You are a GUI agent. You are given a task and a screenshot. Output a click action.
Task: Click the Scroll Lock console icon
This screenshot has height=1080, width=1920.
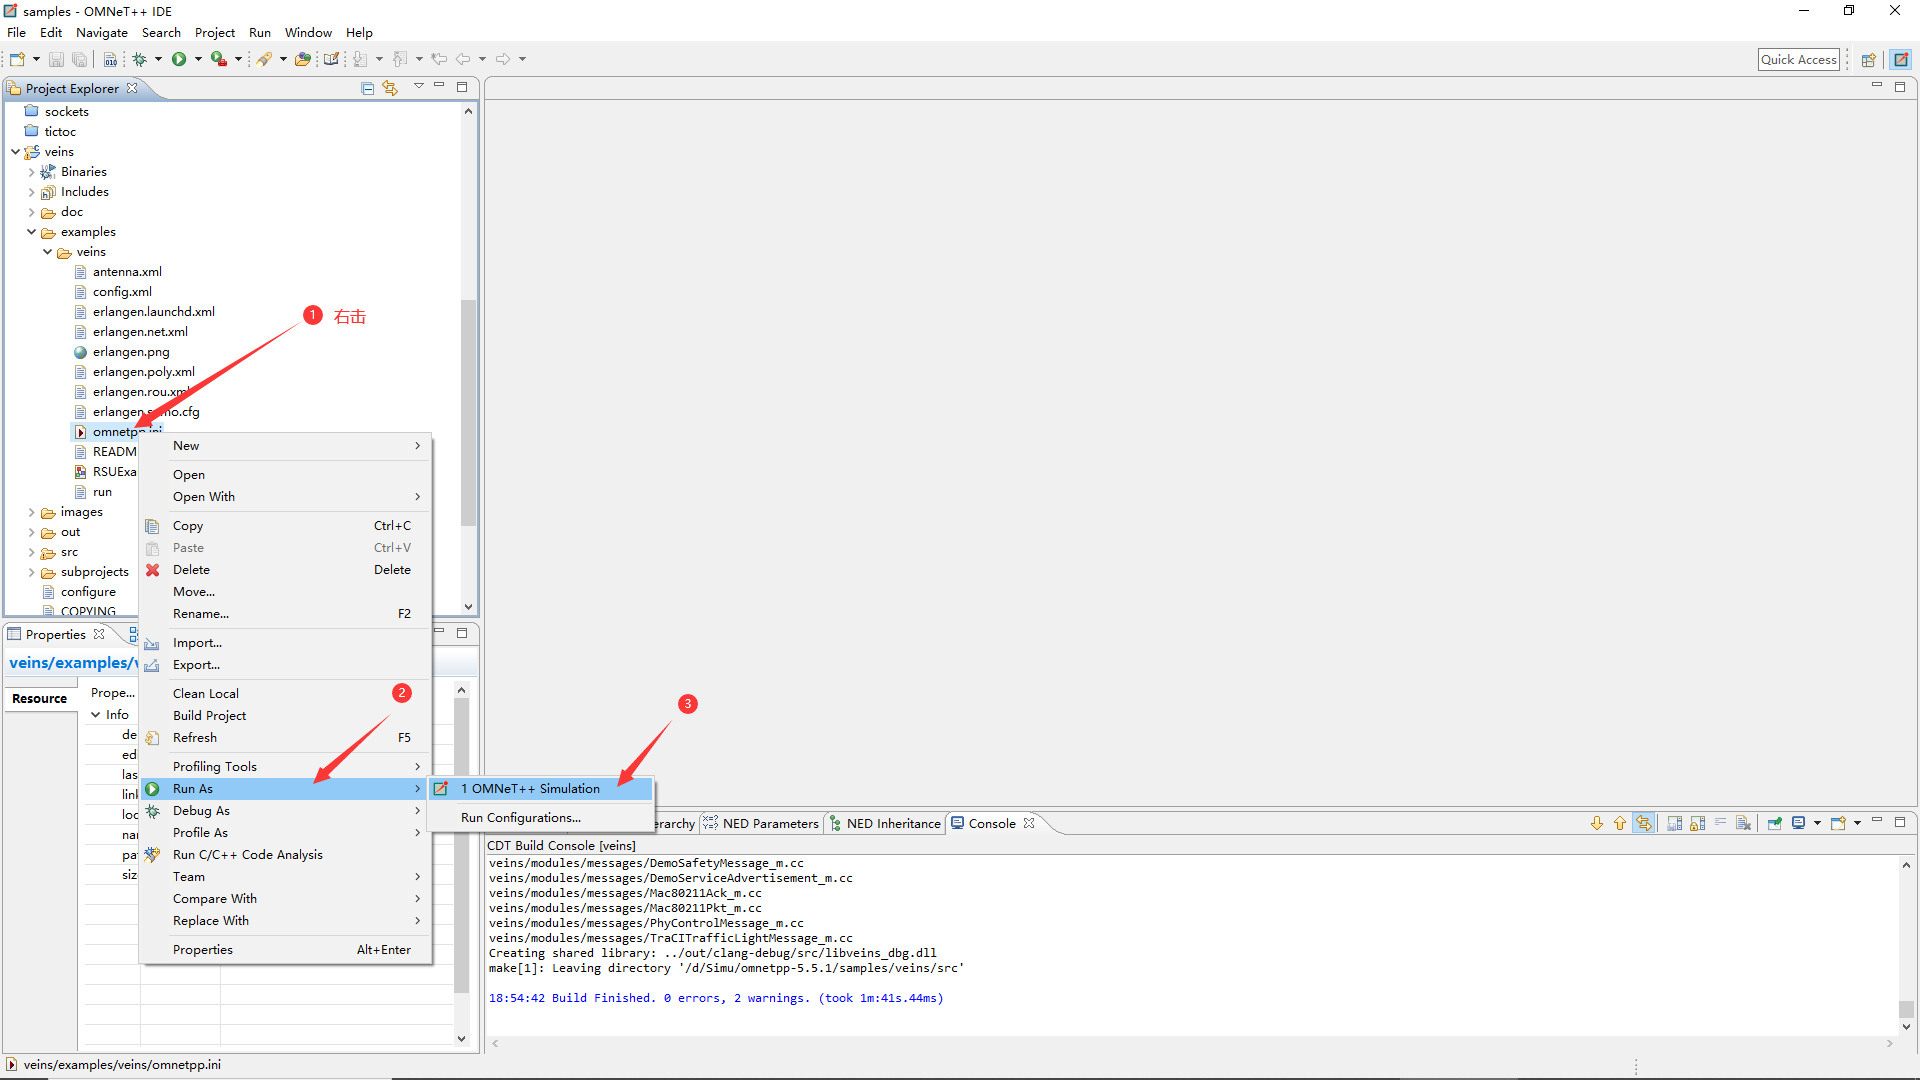click(x=1698, y=823)
